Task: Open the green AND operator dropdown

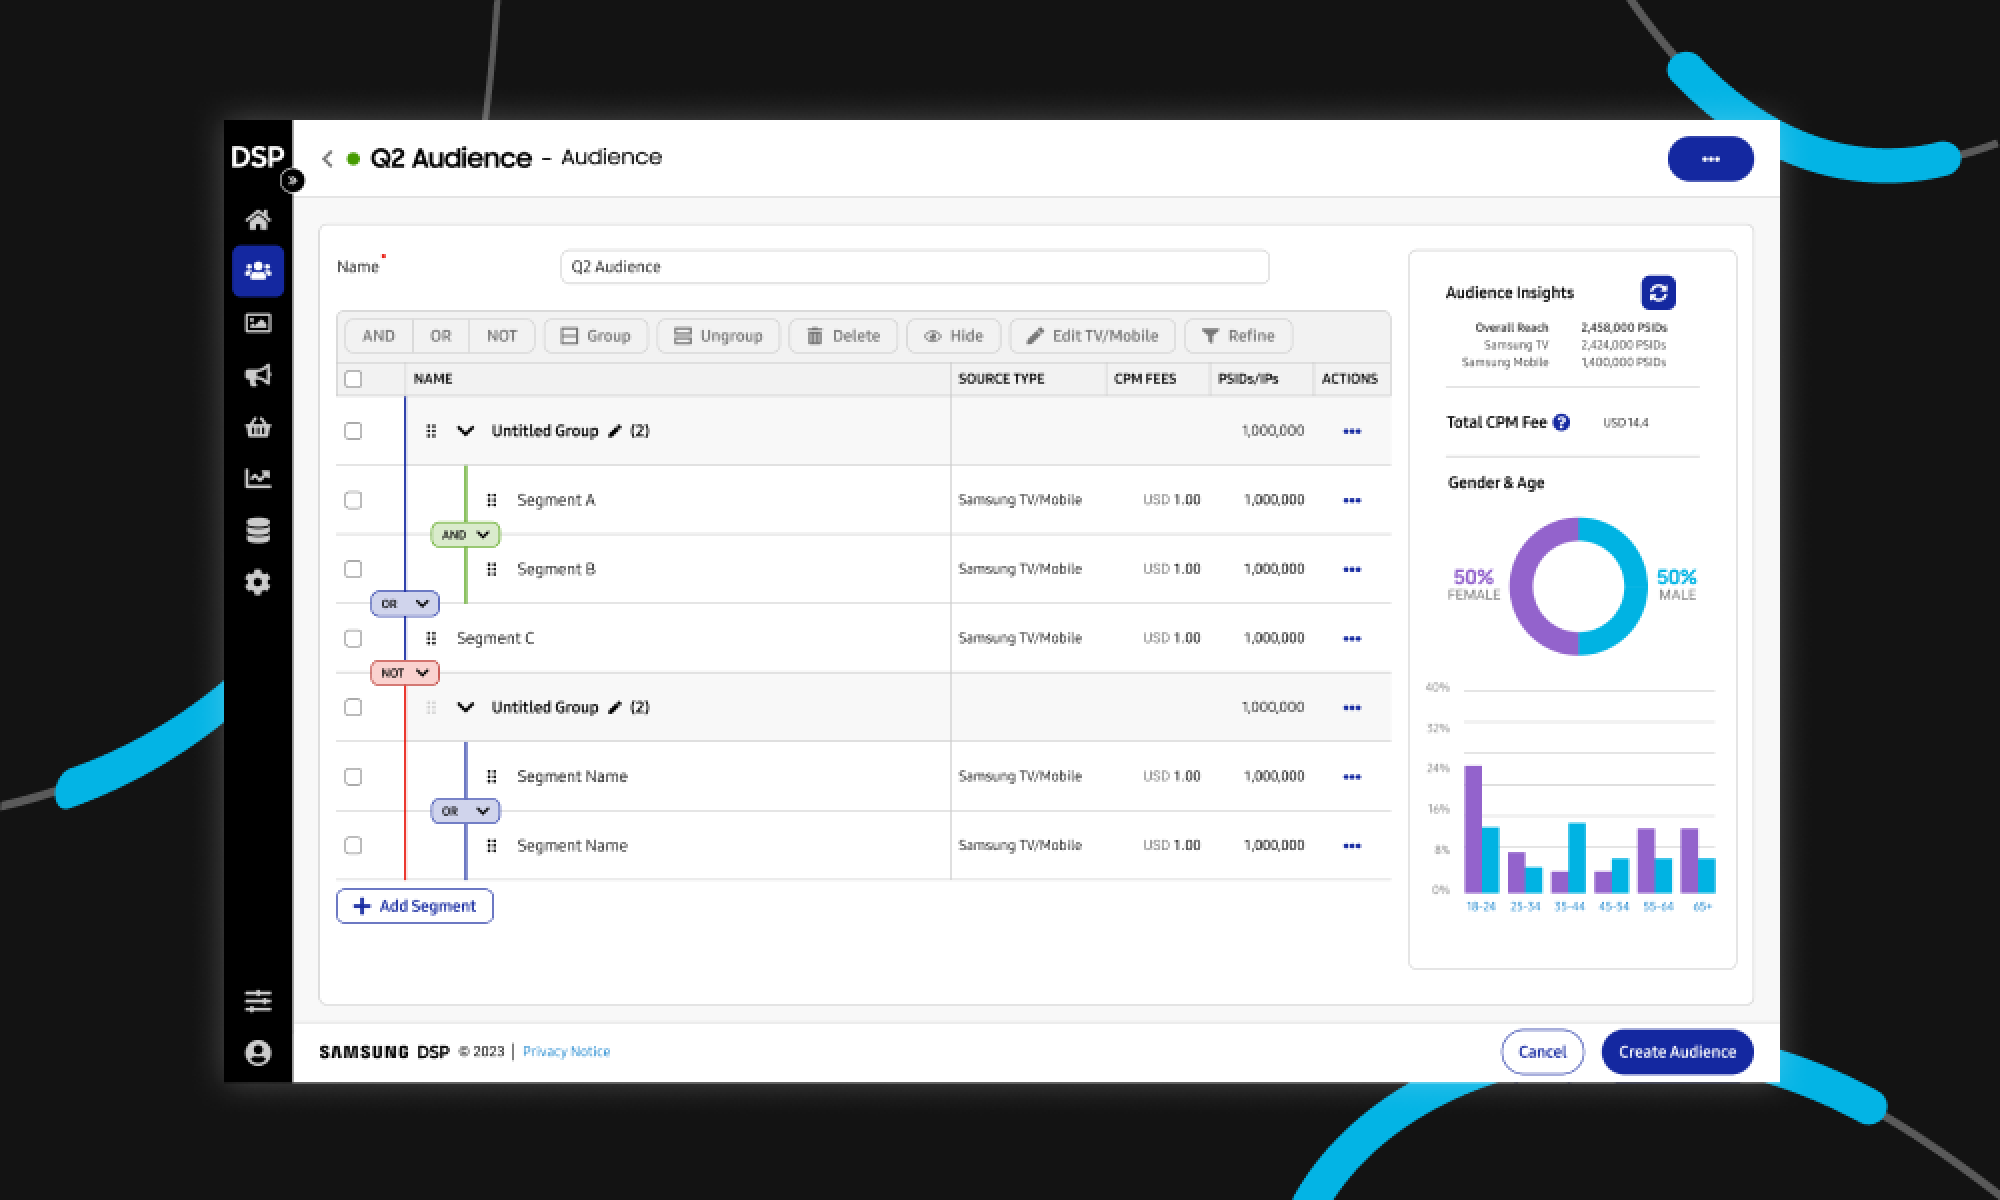Action: tap(465, 535)
